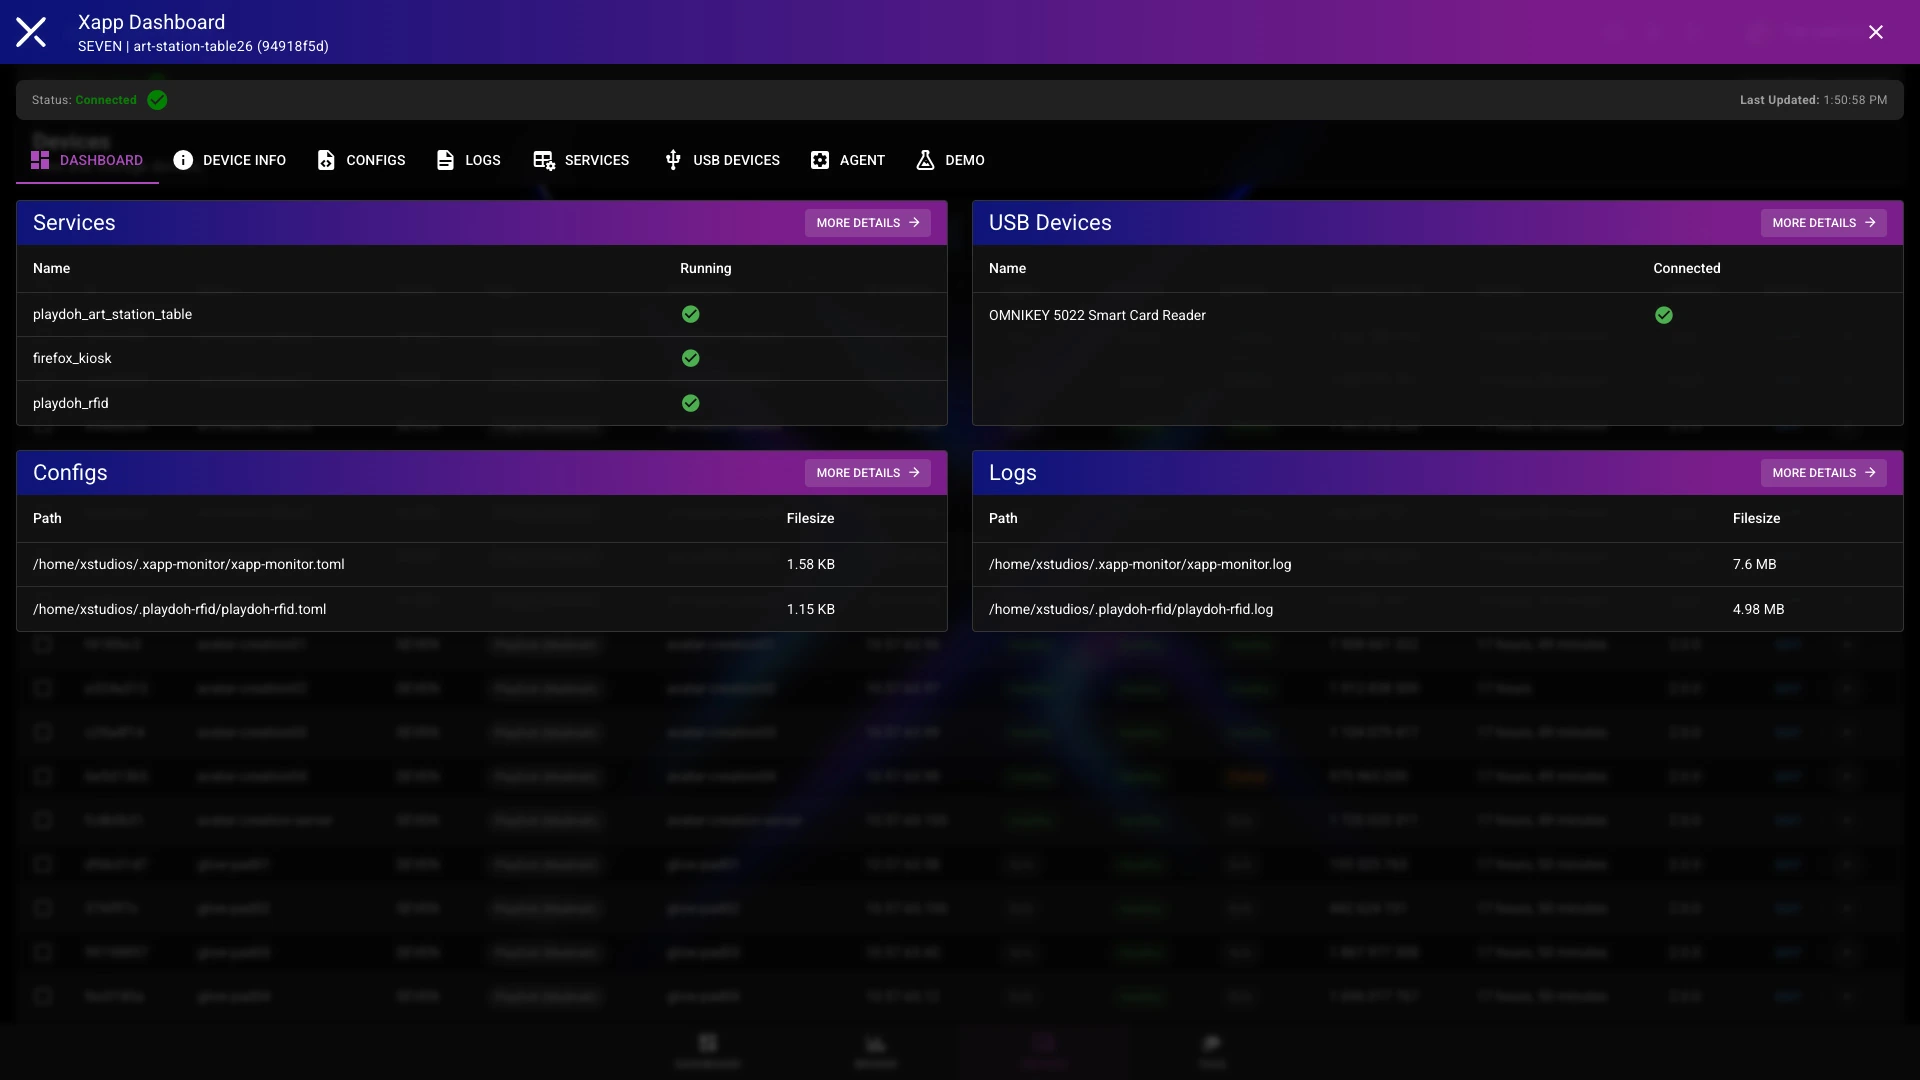Screen dimensions: 1920x1080
Task: Click the green Connected status checkmark
Action: click(x=157, y=100)
